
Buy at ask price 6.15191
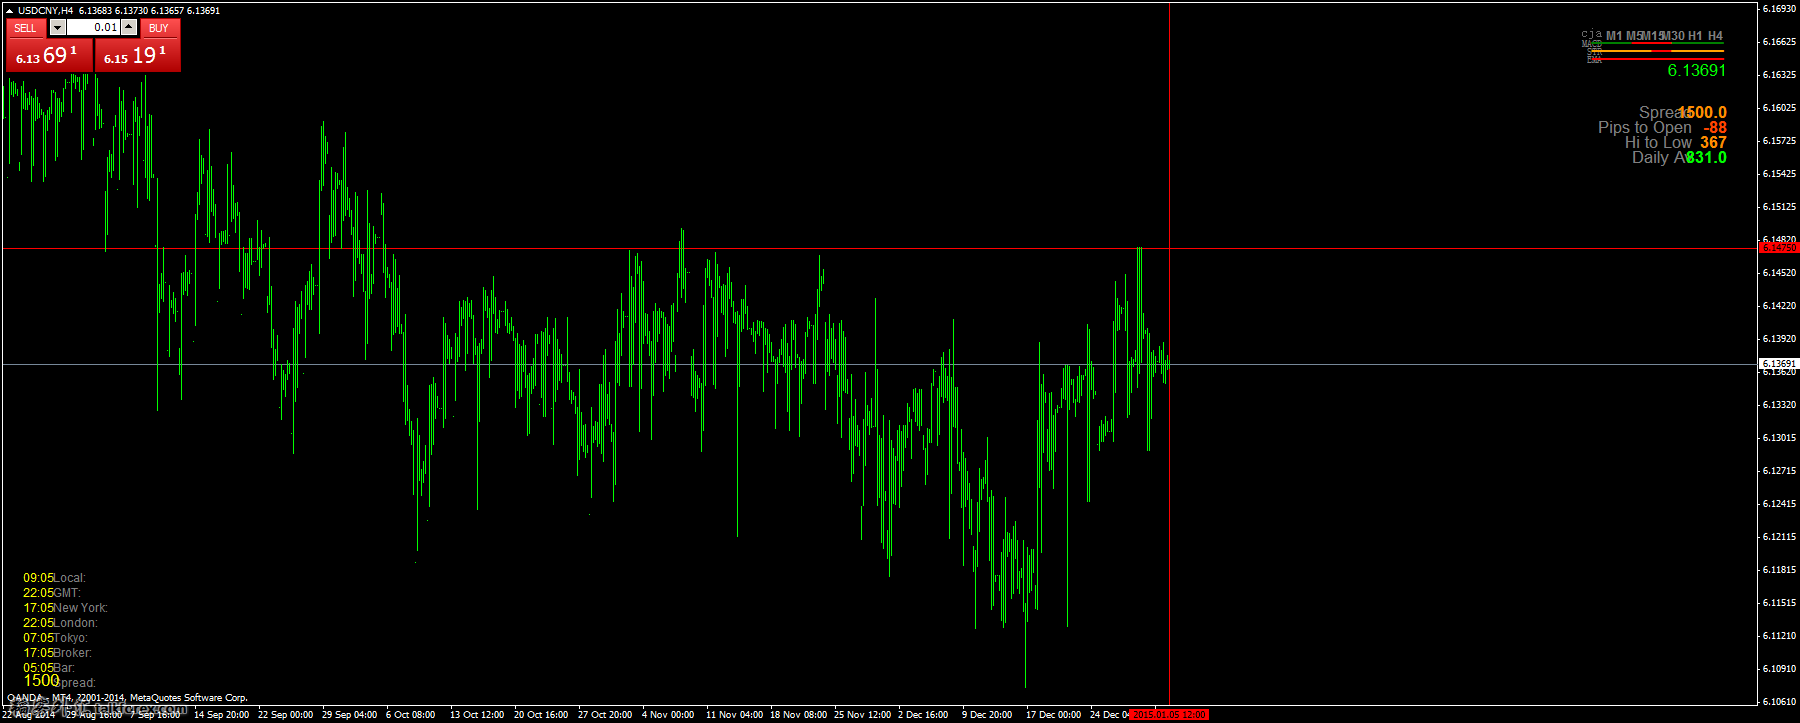137,55
